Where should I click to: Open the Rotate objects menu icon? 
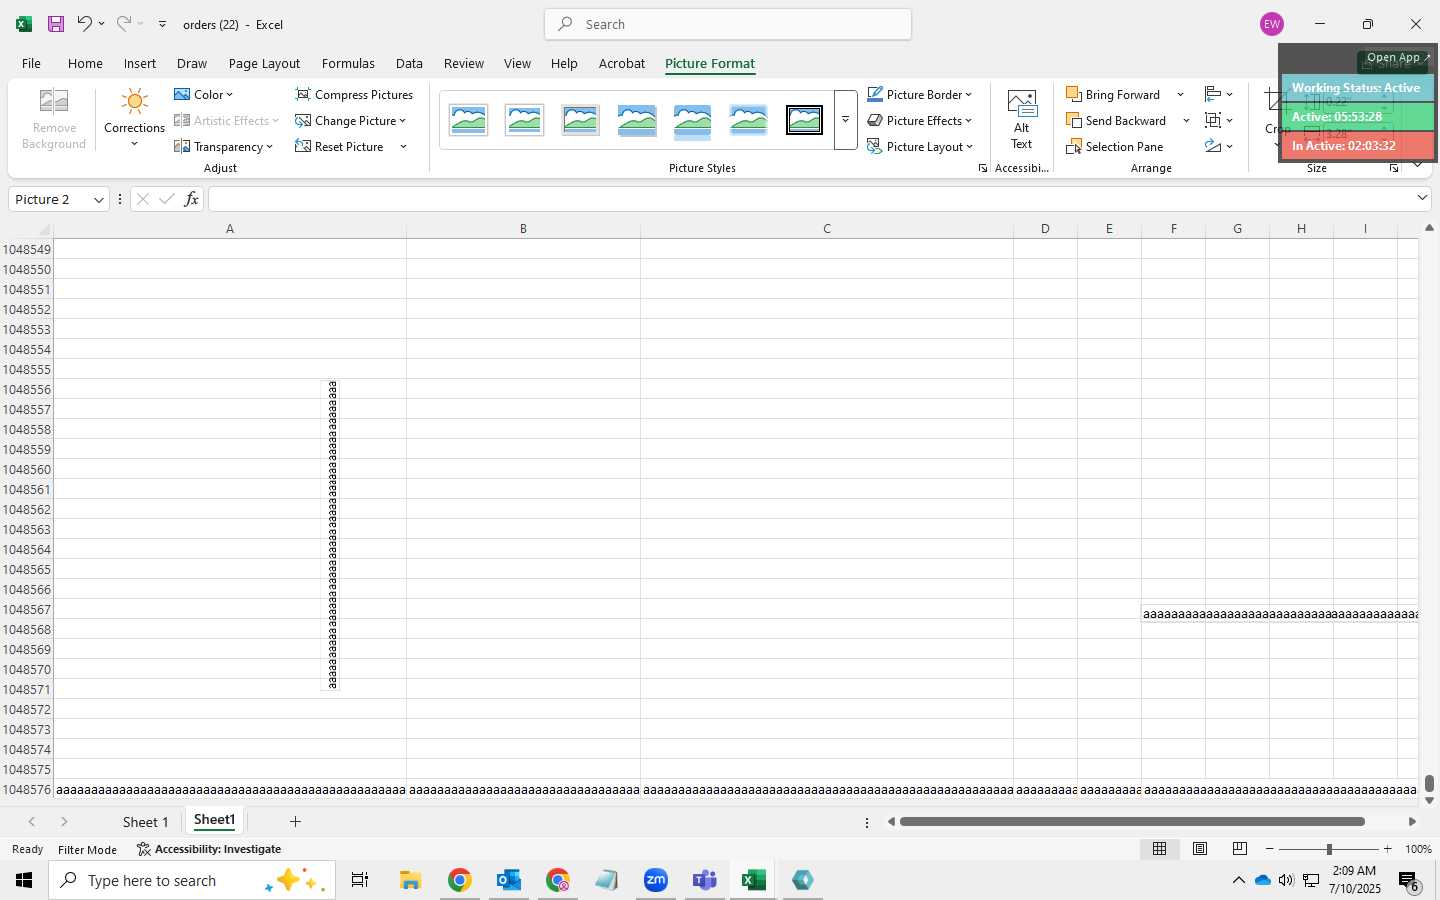[1218, 146]
